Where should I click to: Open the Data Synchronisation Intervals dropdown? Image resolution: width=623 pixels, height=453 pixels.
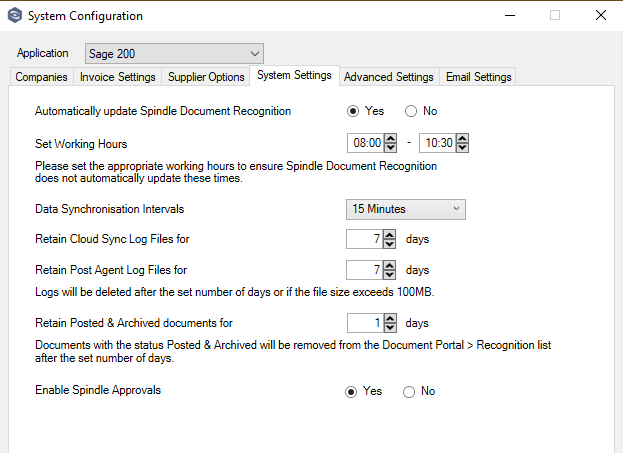406,209
